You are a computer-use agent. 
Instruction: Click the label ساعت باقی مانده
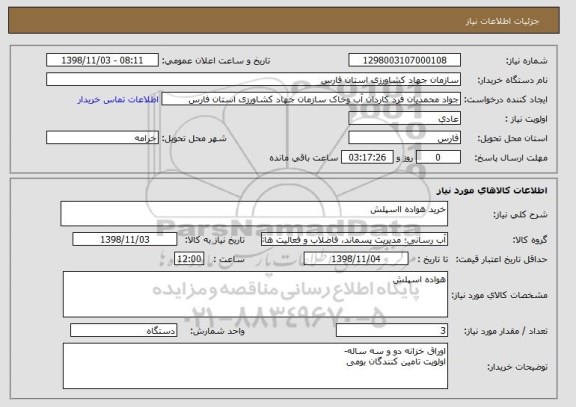click(304, 158)
